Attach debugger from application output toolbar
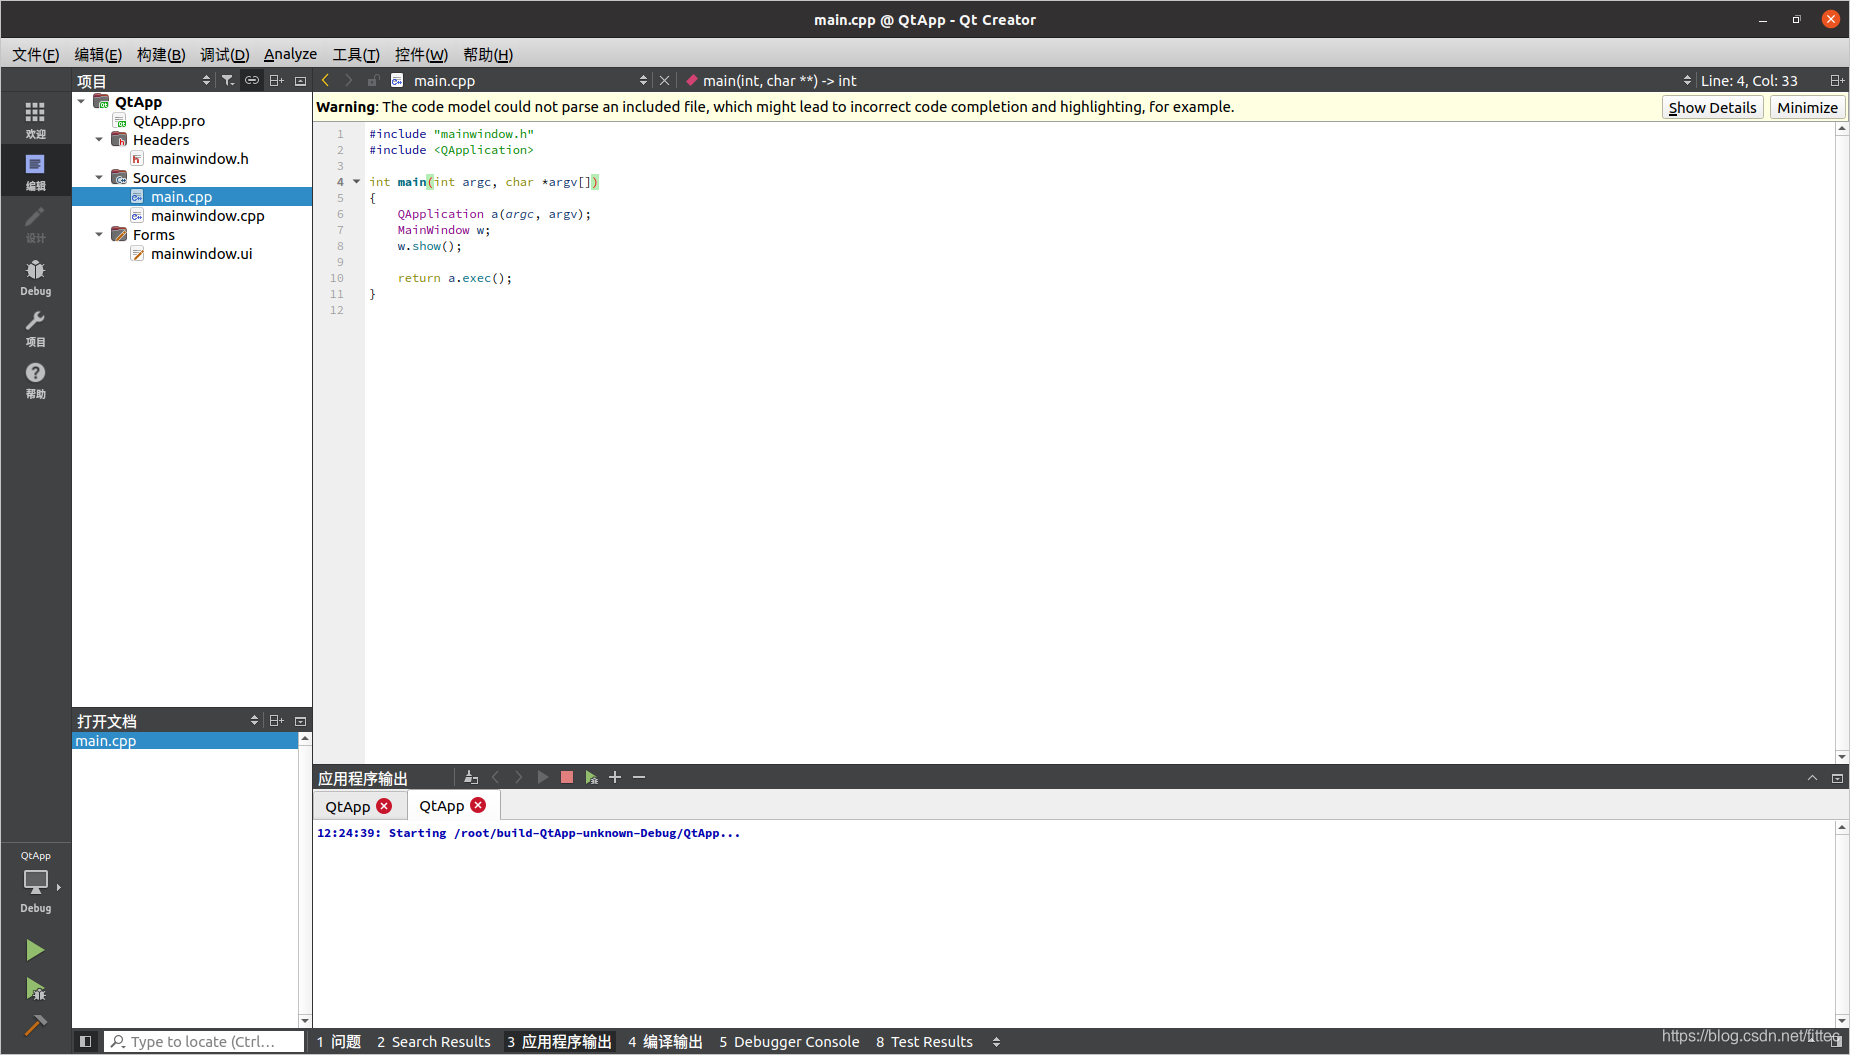The image size is (1850, 1055). [591, 777]
